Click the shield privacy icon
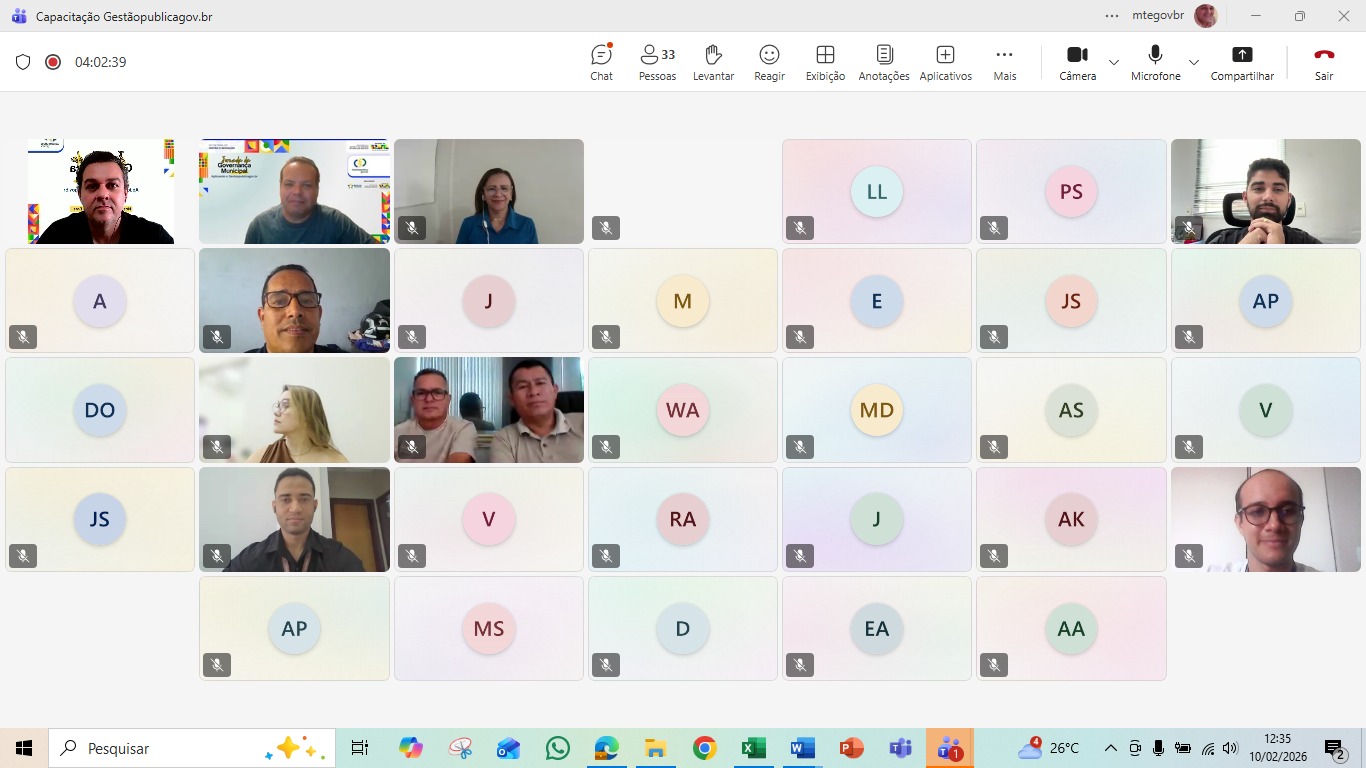The height and width of the screenshot is (768, 1366). [23, 62]
